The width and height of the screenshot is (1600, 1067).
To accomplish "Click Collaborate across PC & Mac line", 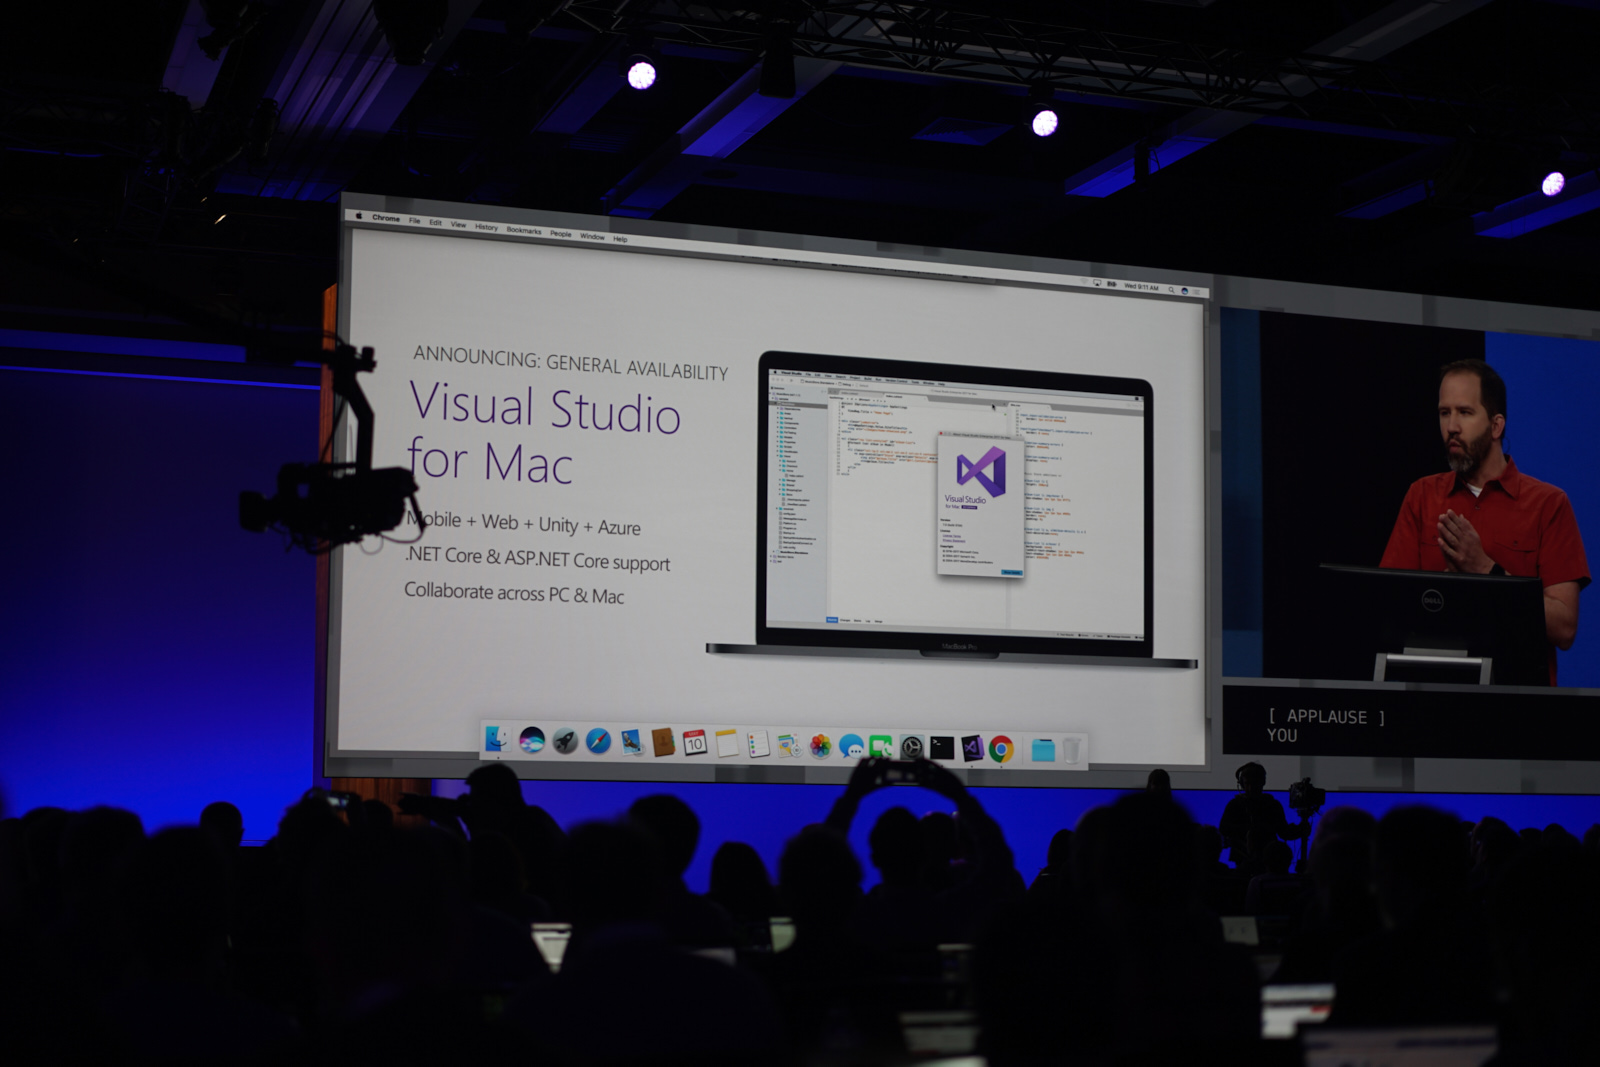I will pyautogui.click(x=514, y=593).
